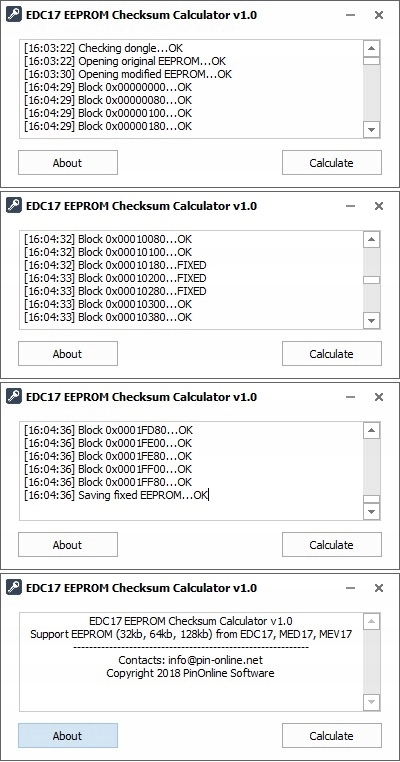
Task: Click the scroll-up arrow in the 'Checking dongle' log
Action: coord(371,48)
